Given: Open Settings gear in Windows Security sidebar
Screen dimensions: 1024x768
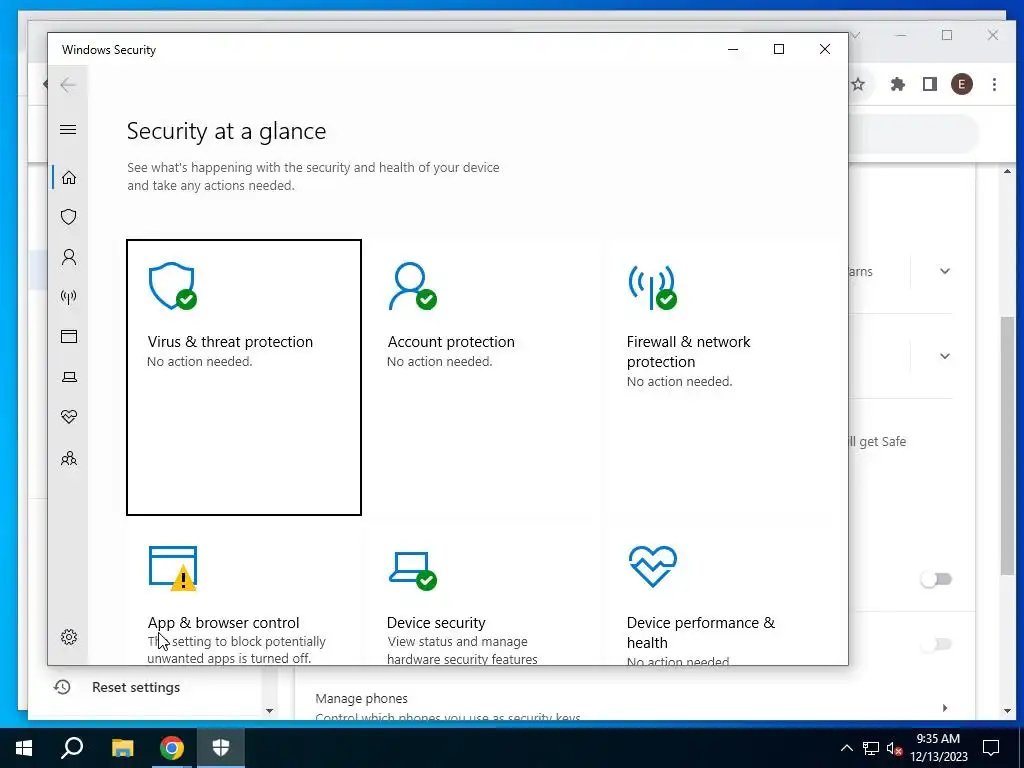Looking at the screenshot, I should coord(69,637).
